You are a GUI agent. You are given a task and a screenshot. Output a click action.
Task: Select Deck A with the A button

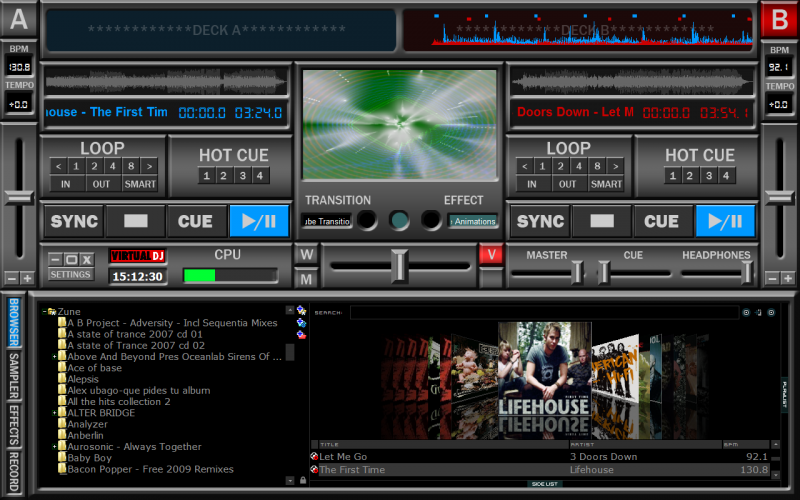19,19
